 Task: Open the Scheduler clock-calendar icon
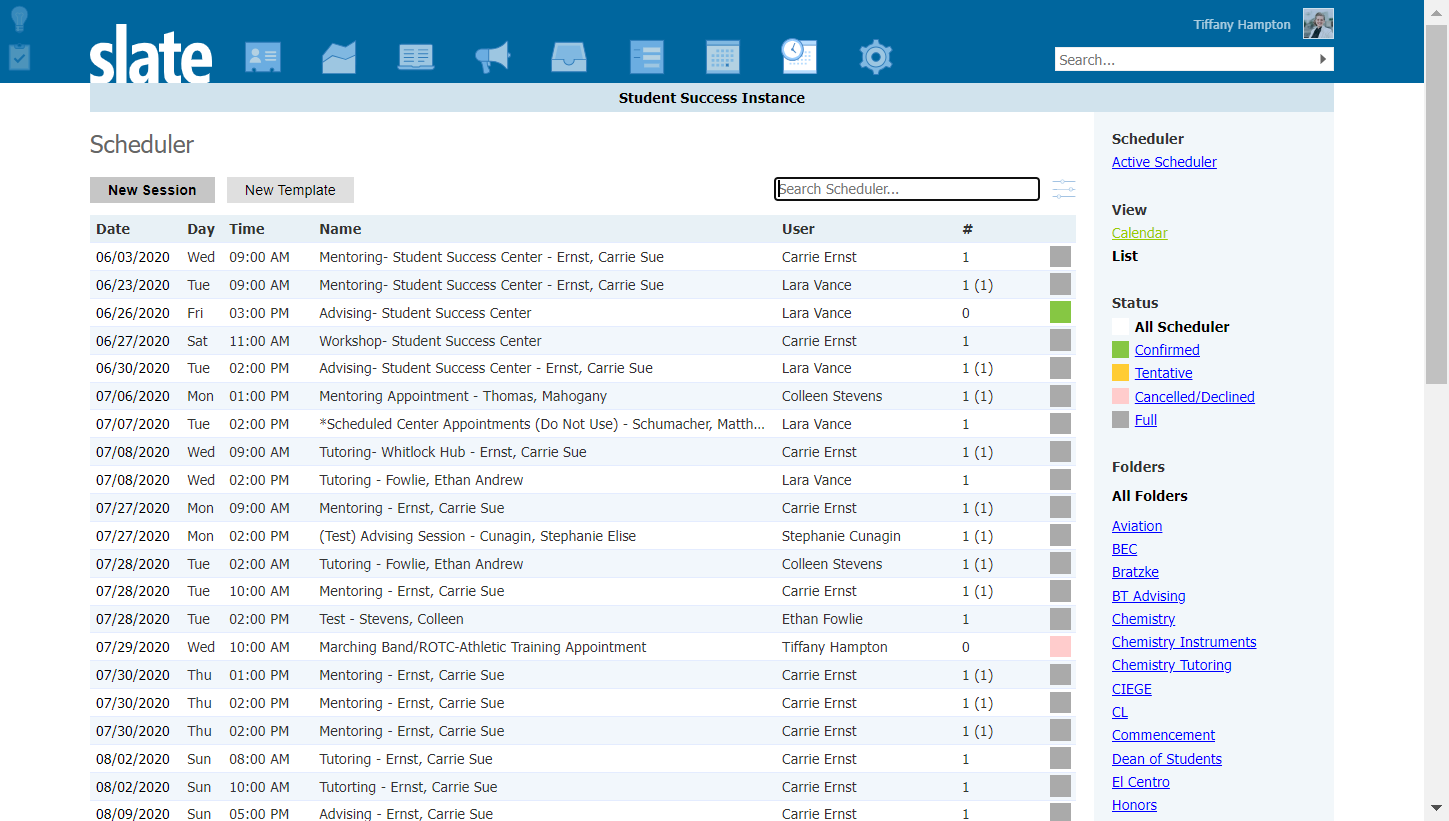click(x=799, y=57)
